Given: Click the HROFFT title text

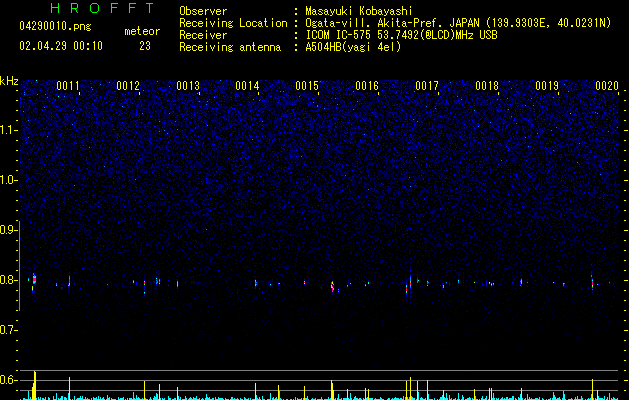Looking at the screenshot, I should click(103, 8).
